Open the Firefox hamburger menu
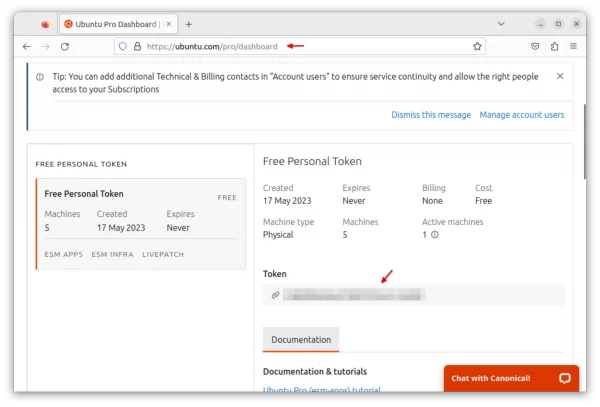The width and height of the screenshot is (600, 407). click(x=573, y=46)
